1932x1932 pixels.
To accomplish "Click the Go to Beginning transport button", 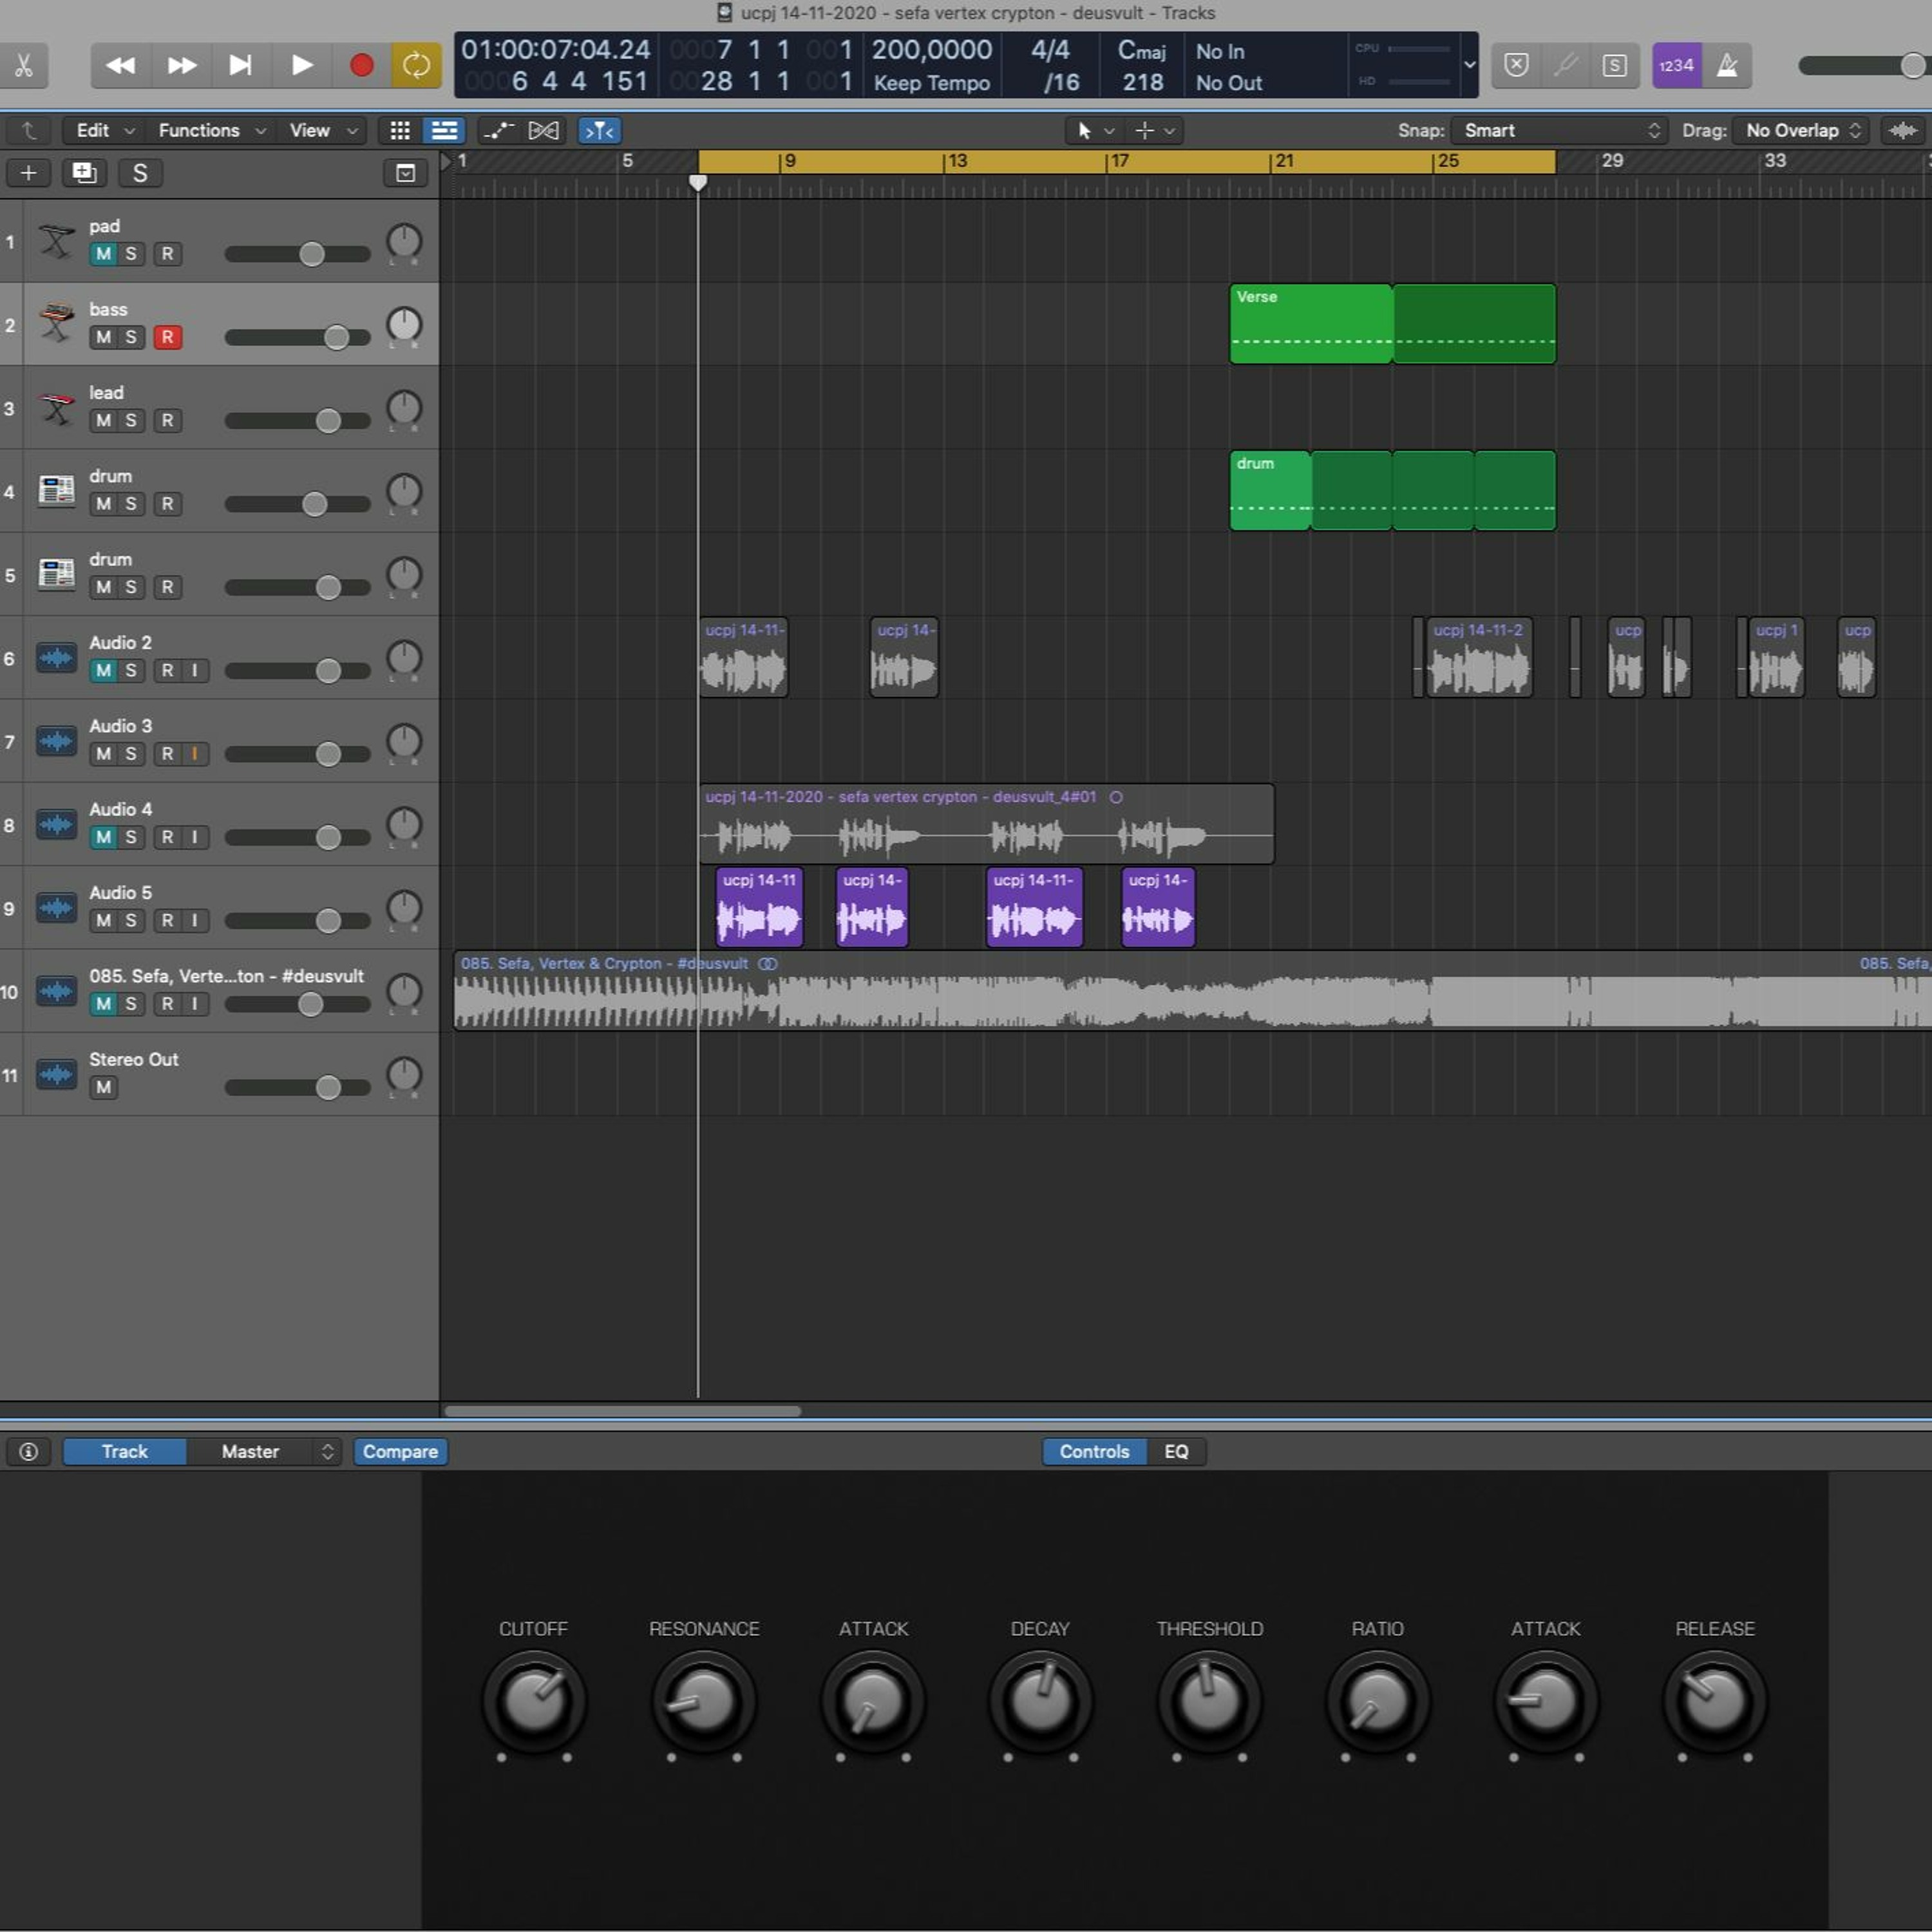I will pyautogui.click(x=240, y=66).
